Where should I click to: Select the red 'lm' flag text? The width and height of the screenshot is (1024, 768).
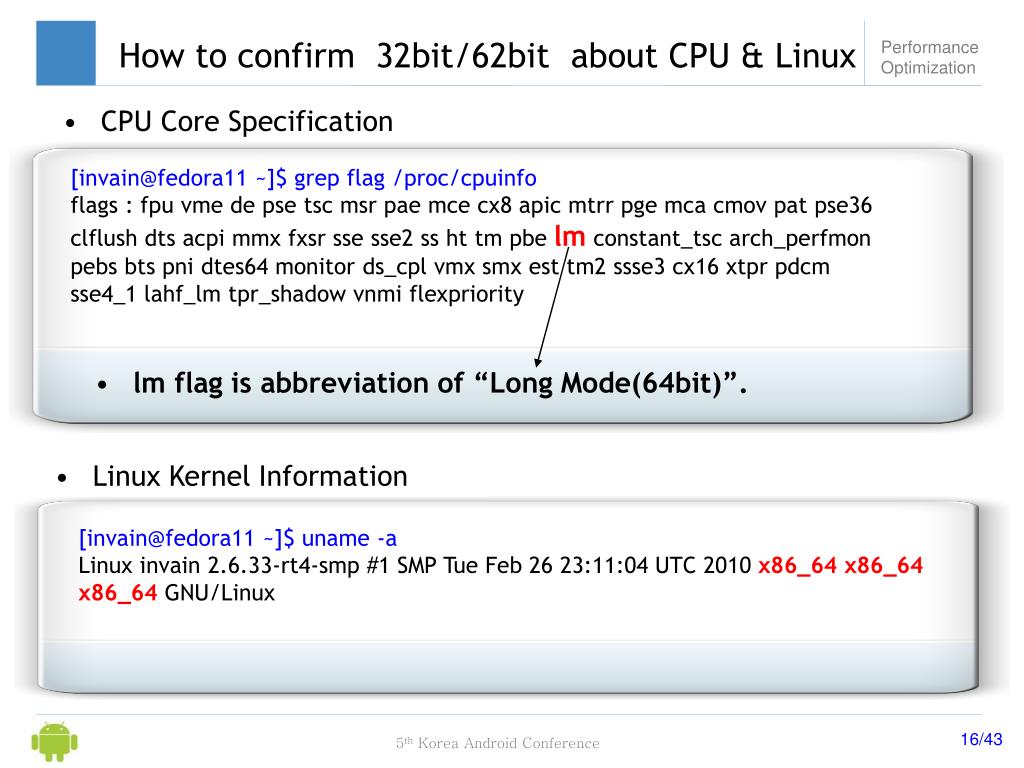[x=569, y=236]
